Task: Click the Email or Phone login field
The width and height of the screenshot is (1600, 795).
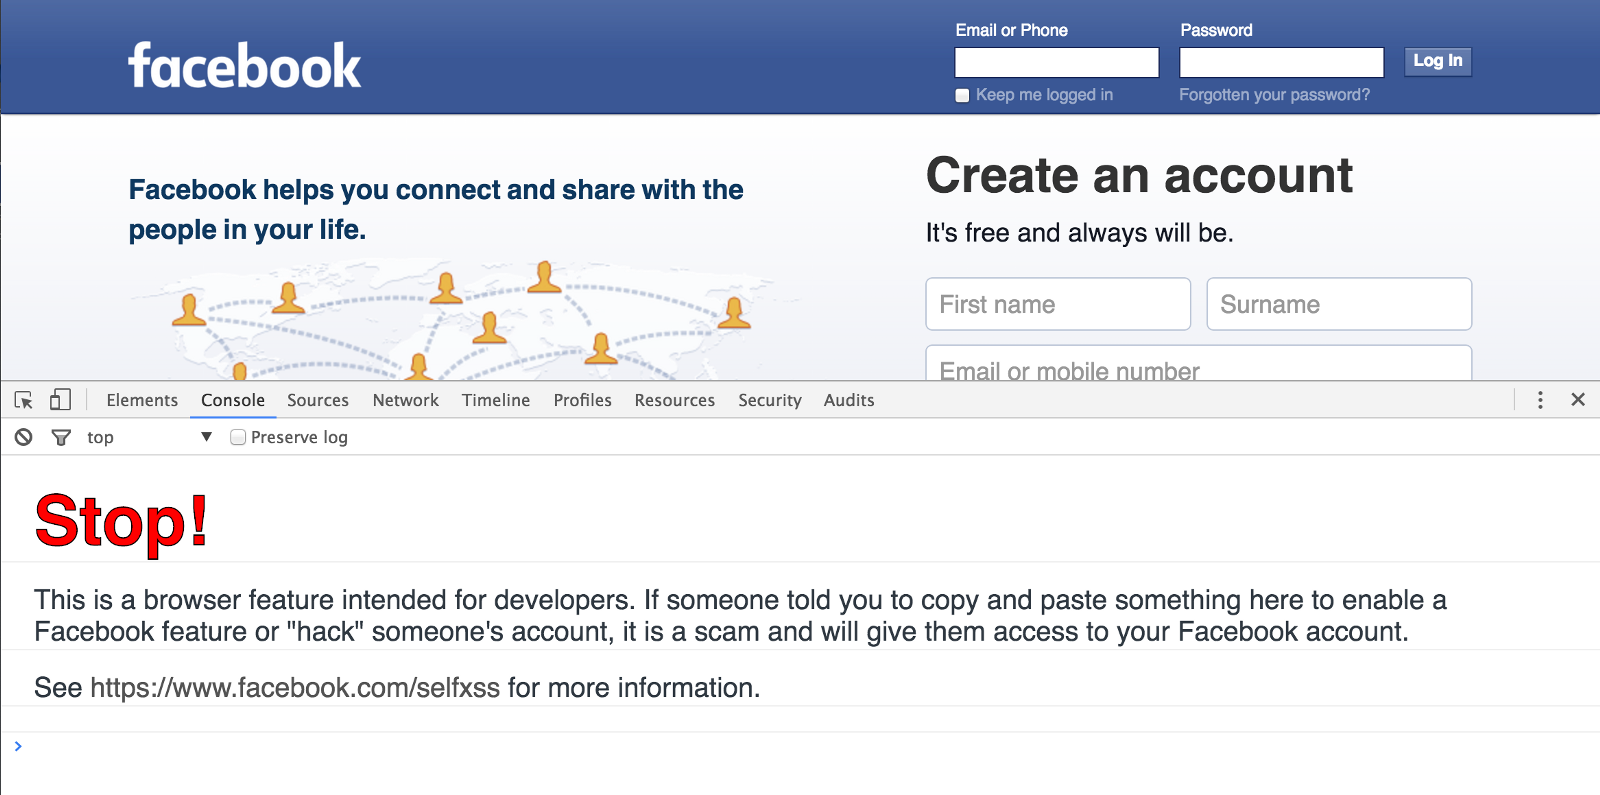Action: point(1057,62)
